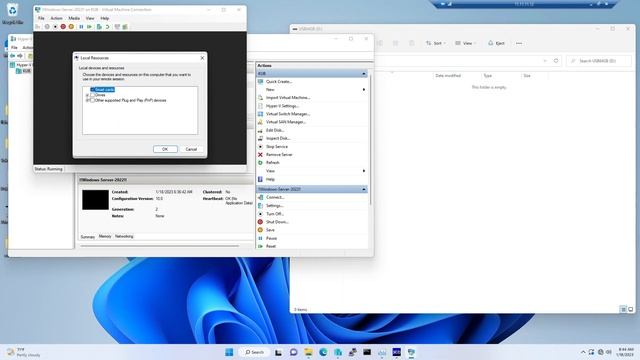Image resolution: width=640 pixels, height=360 pixels.
Task: Open Sort dropdown in File Explorer
Action: click(x=436, y=43)
